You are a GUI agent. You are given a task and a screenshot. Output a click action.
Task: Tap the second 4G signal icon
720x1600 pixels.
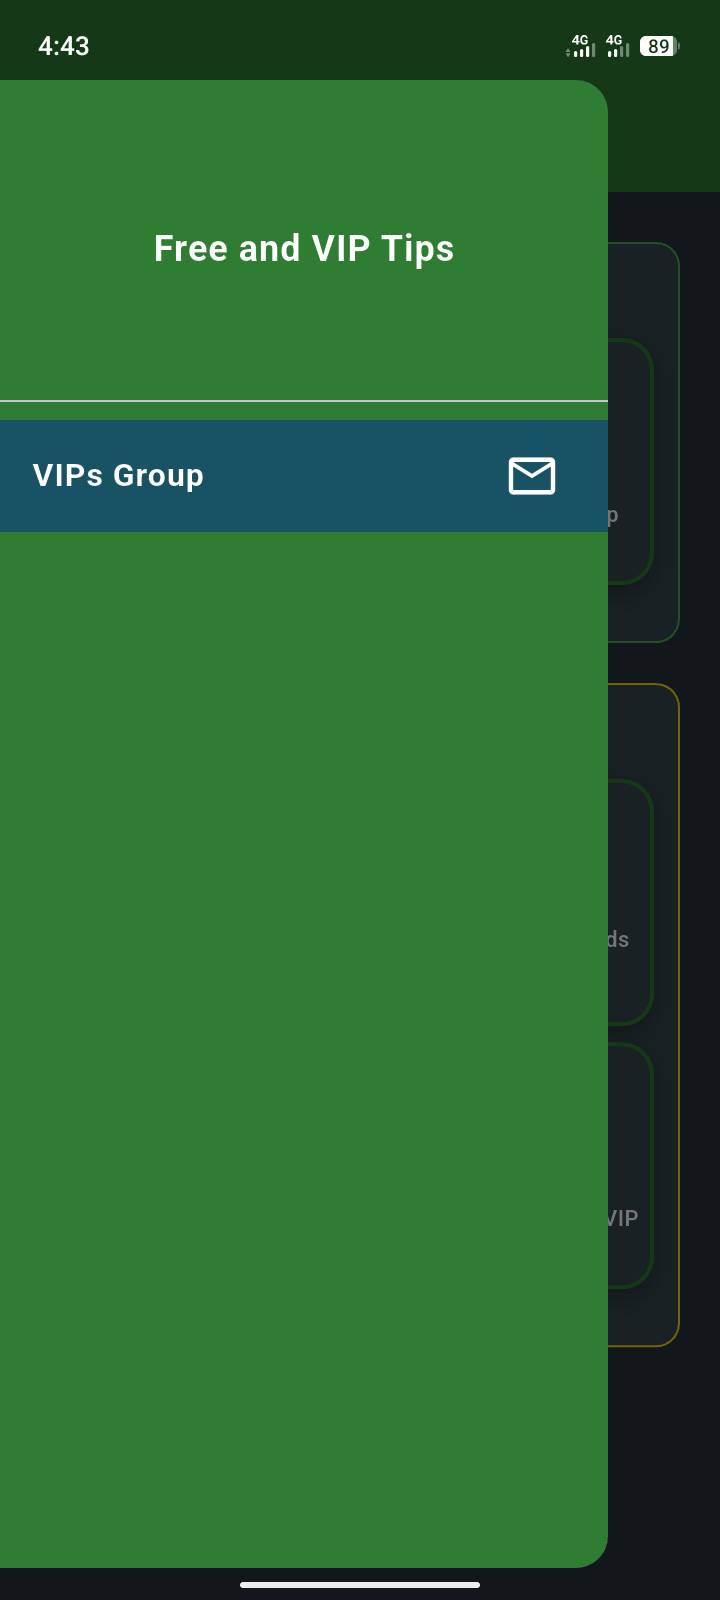(617, 46)
